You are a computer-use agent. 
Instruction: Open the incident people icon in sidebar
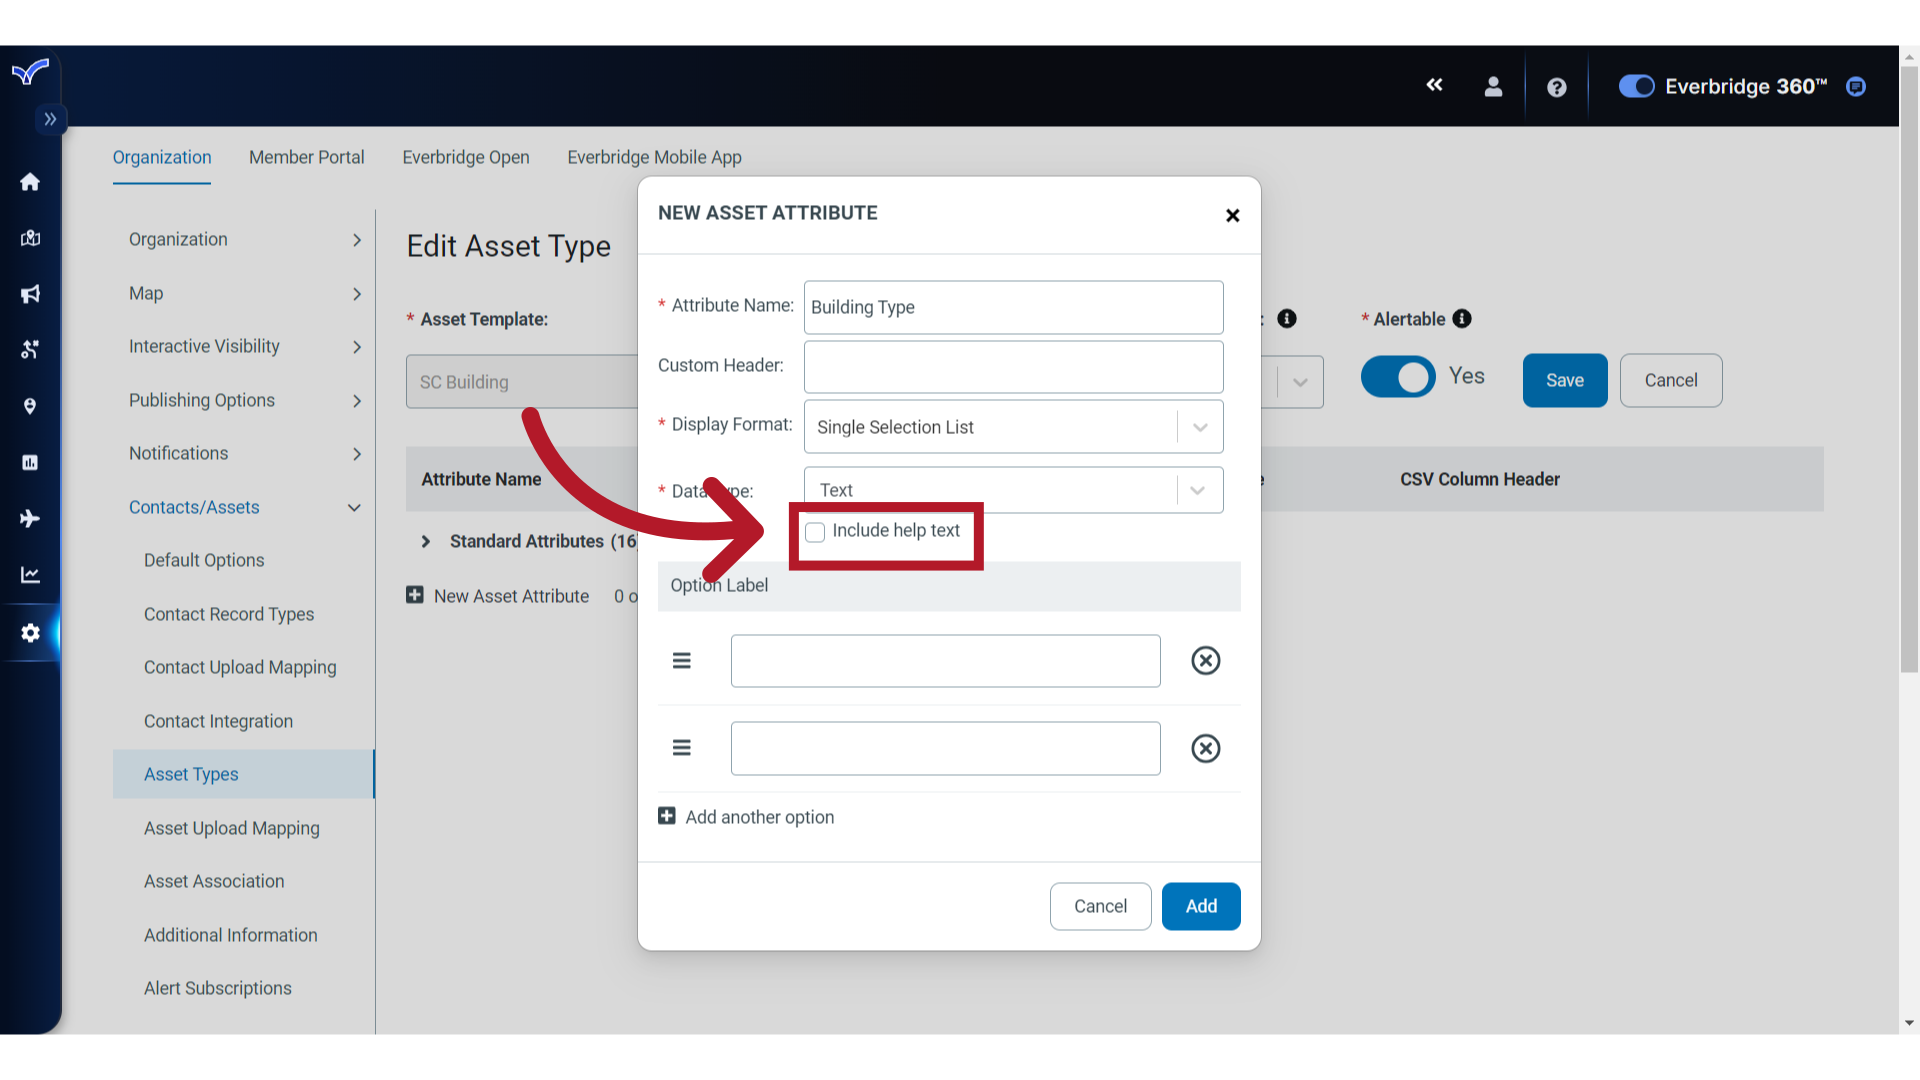point(30,350)
